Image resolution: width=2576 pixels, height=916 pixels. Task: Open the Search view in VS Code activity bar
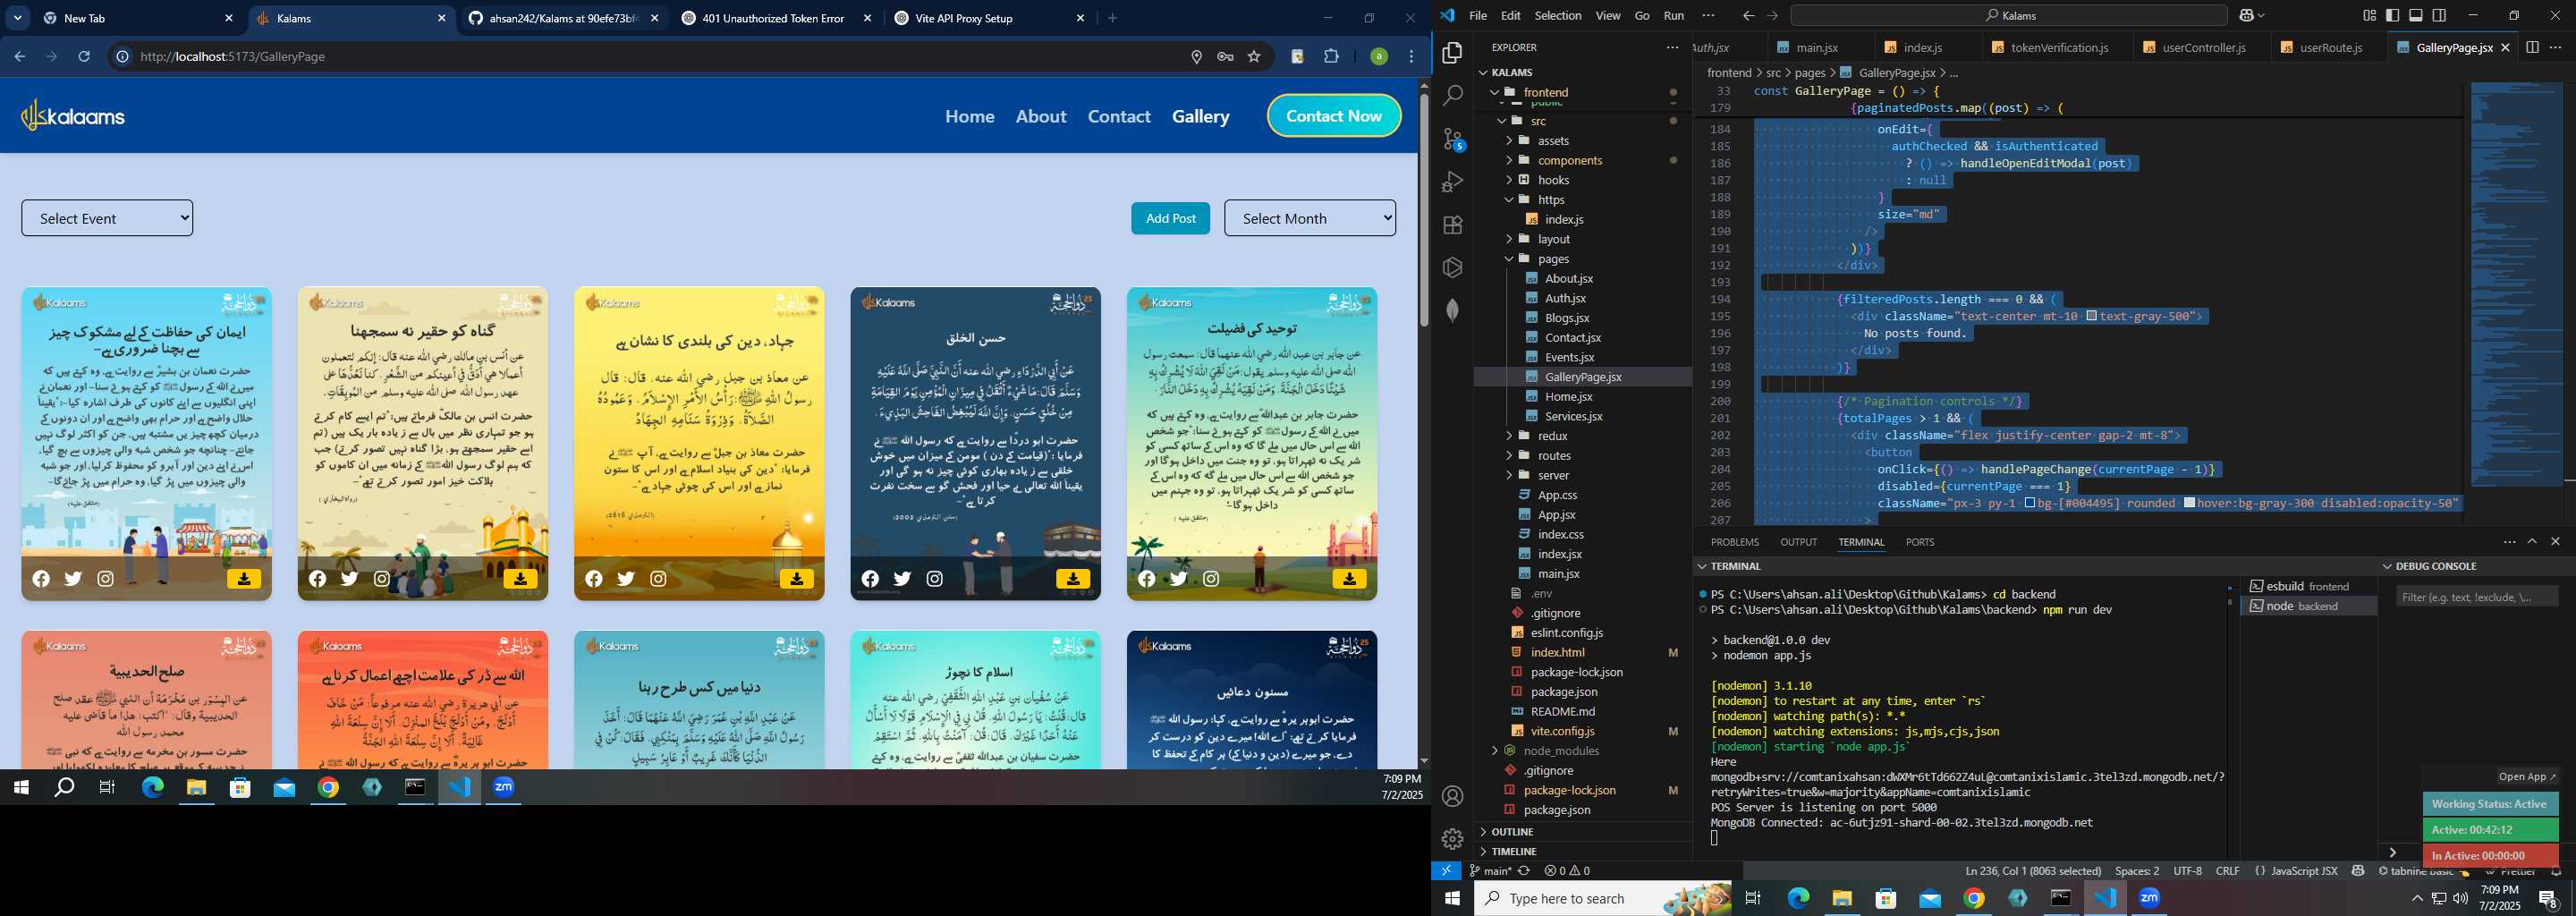(x=1453, y=95)
